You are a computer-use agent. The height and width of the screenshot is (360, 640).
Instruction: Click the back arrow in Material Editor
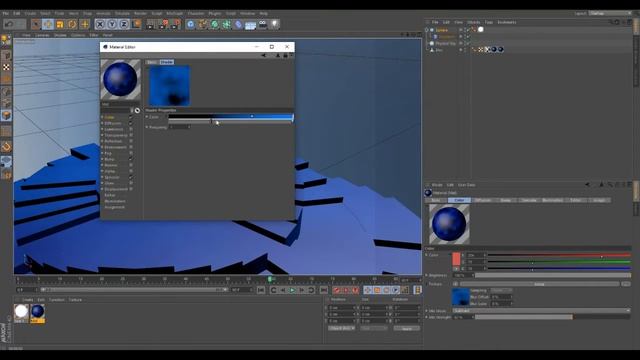coord(264,55)
